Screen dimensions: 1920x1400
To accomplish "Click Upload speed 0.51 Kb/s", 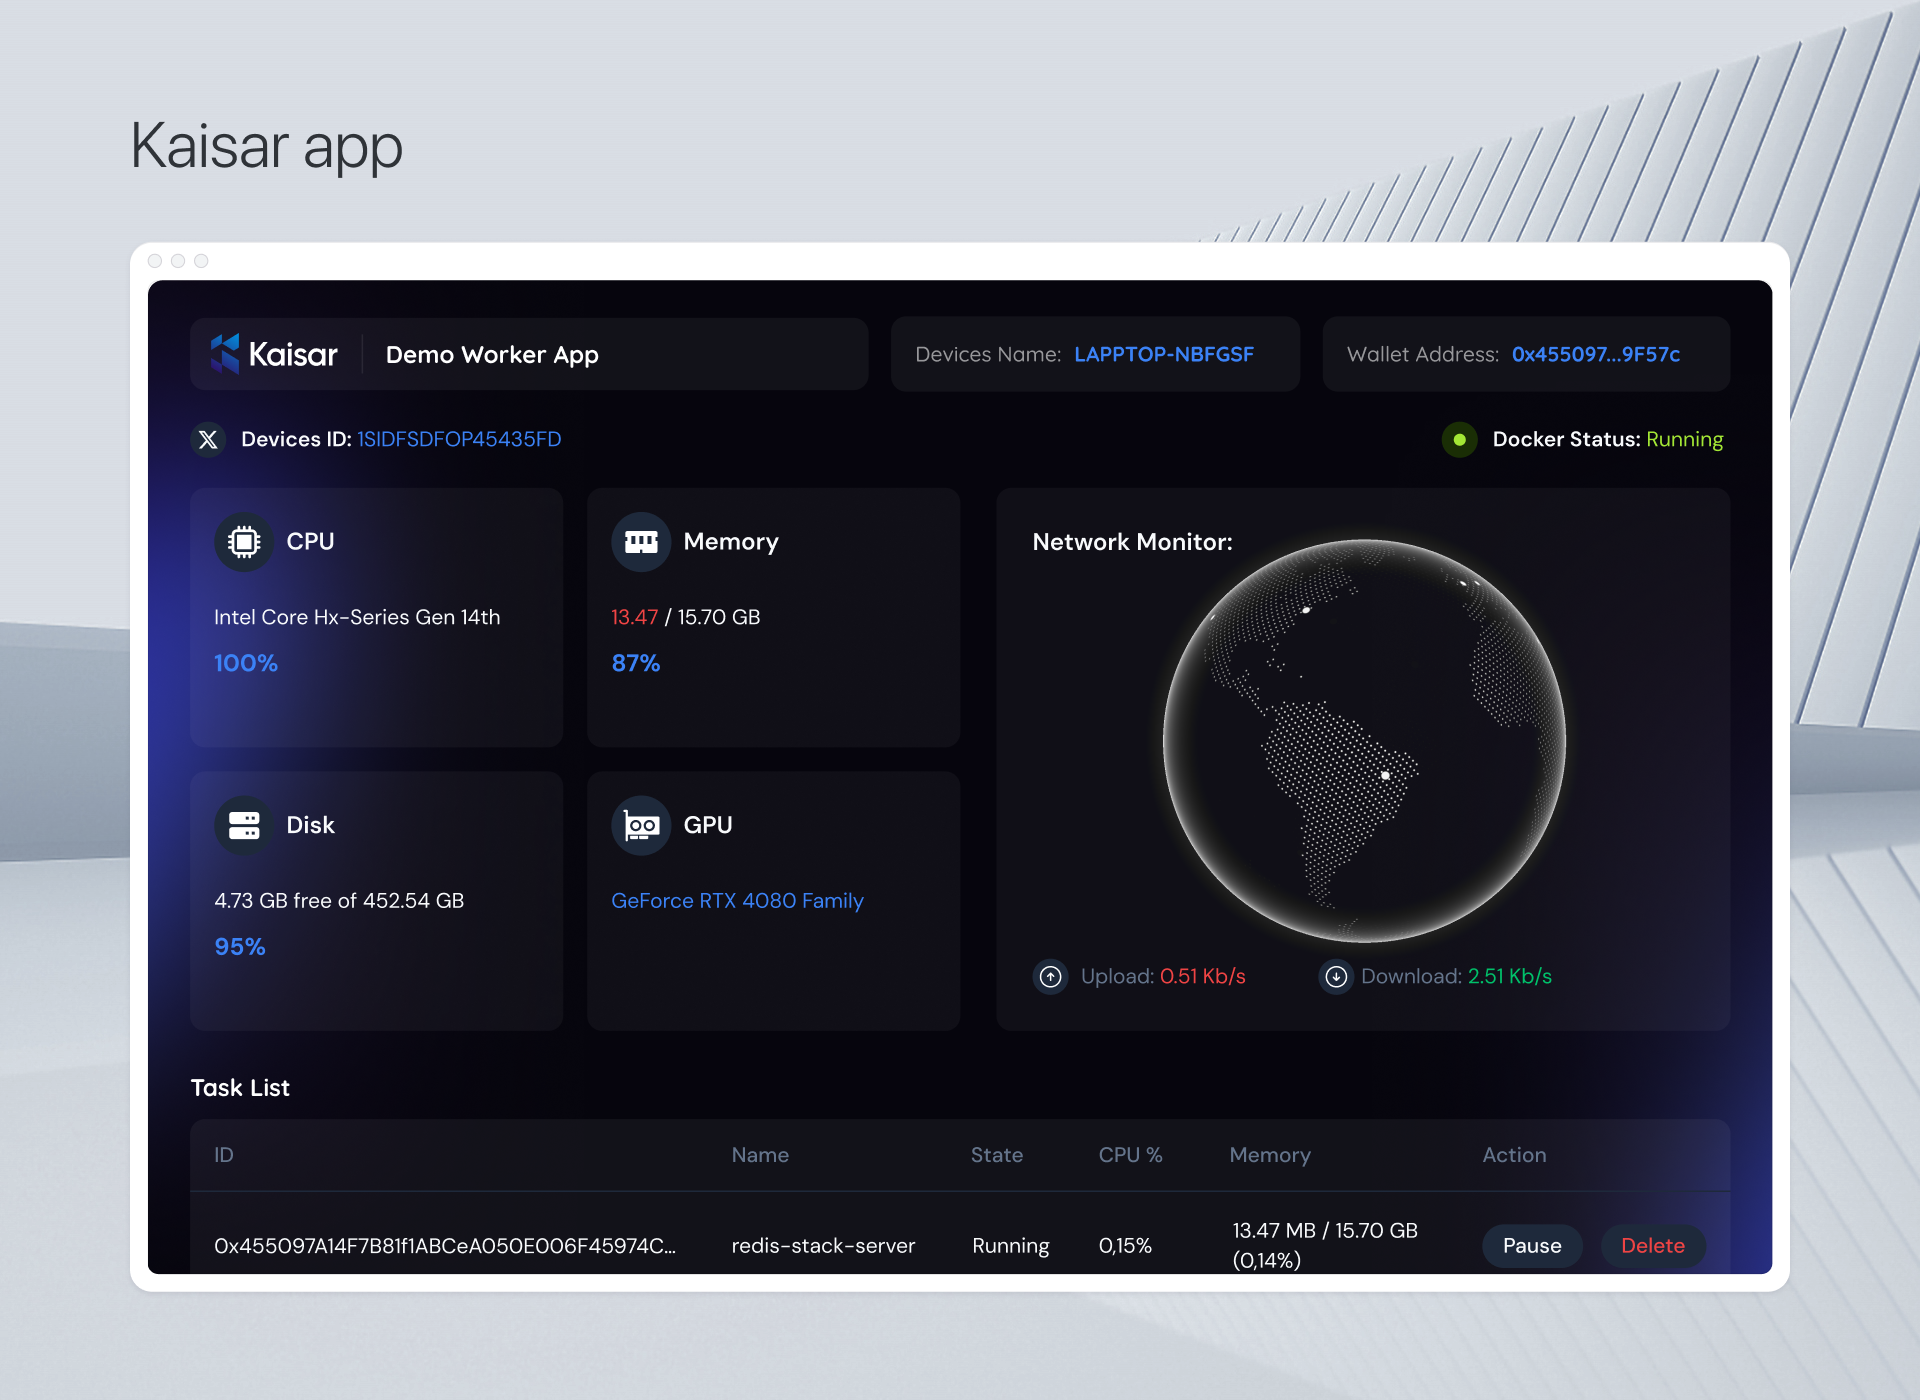I will 1203,976.
